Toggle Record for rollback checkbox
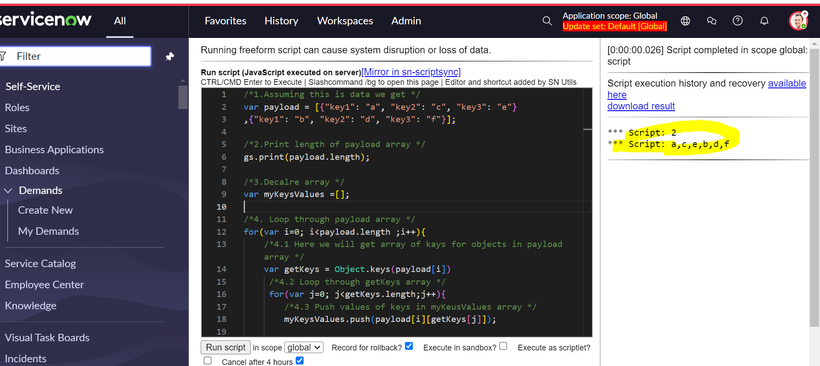The width and height of the screenshot is (820, 366). [409, 346]
